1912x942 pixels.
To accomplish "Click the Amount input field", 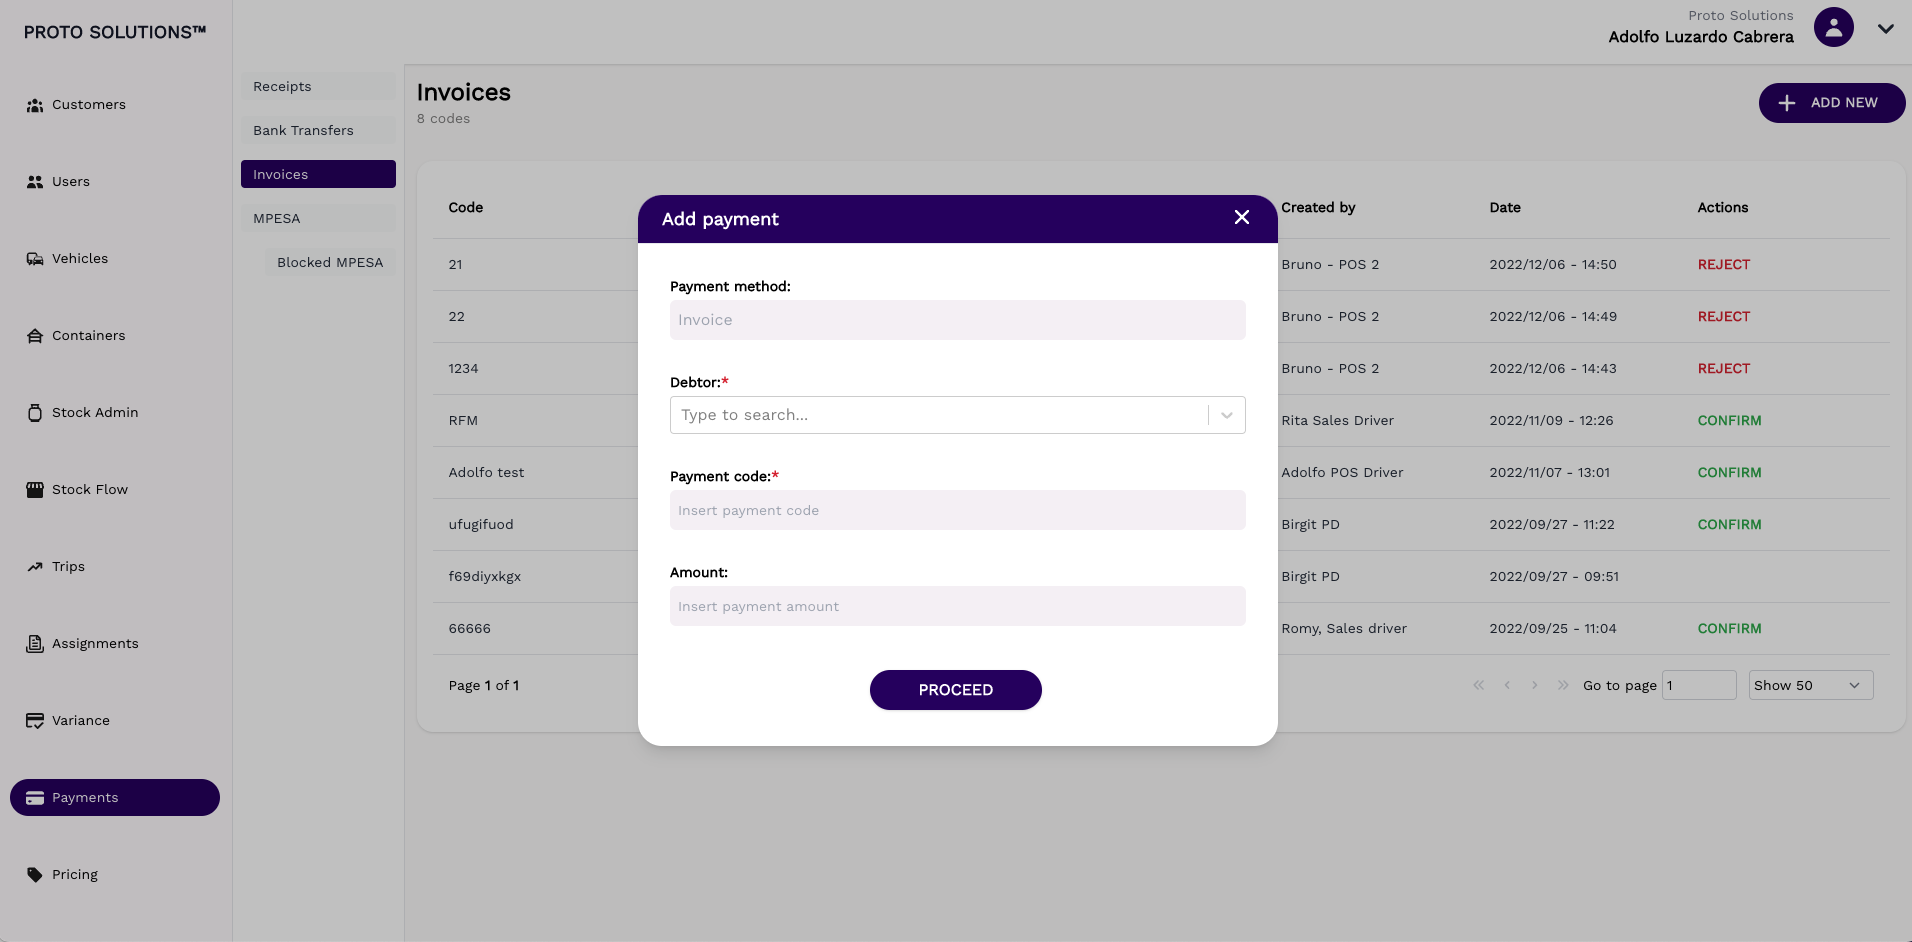I will (958, 606).
